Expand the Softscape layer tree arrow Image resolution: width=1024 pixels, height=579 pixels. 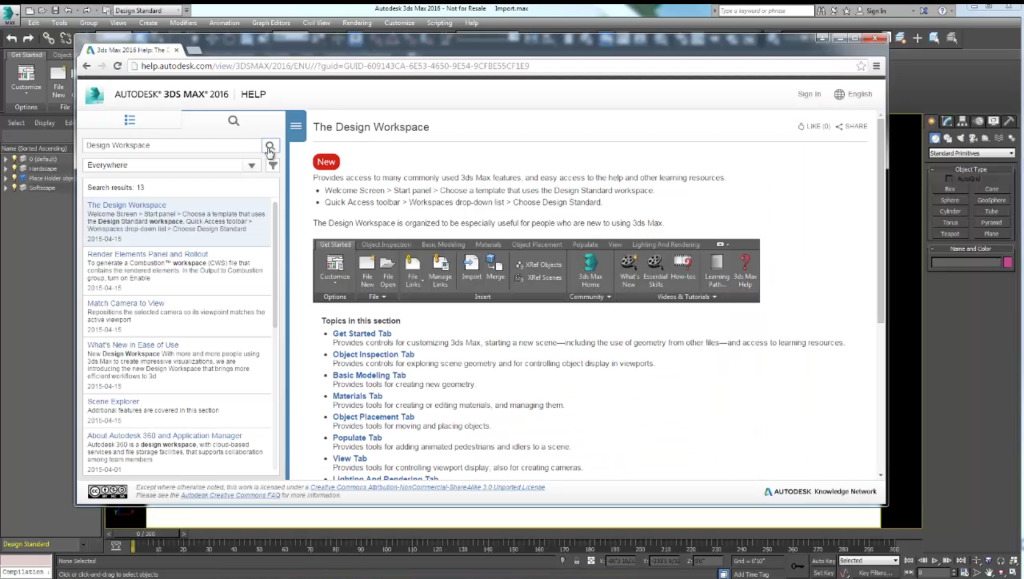pos(5,187)
